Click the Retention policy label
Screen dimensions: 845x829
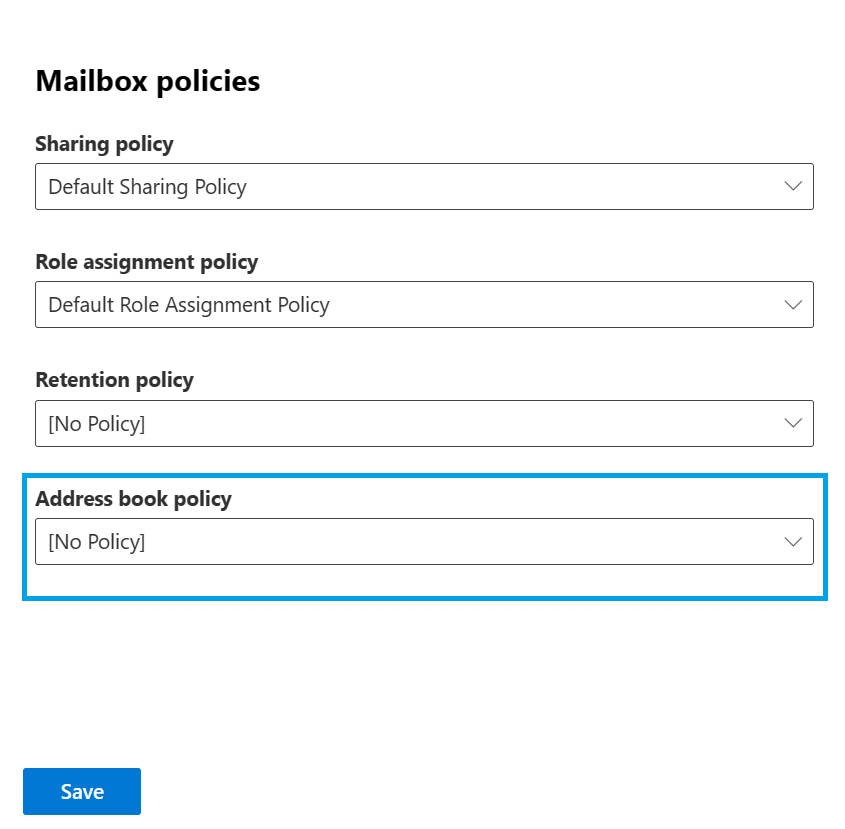click(x=114, y=380)
